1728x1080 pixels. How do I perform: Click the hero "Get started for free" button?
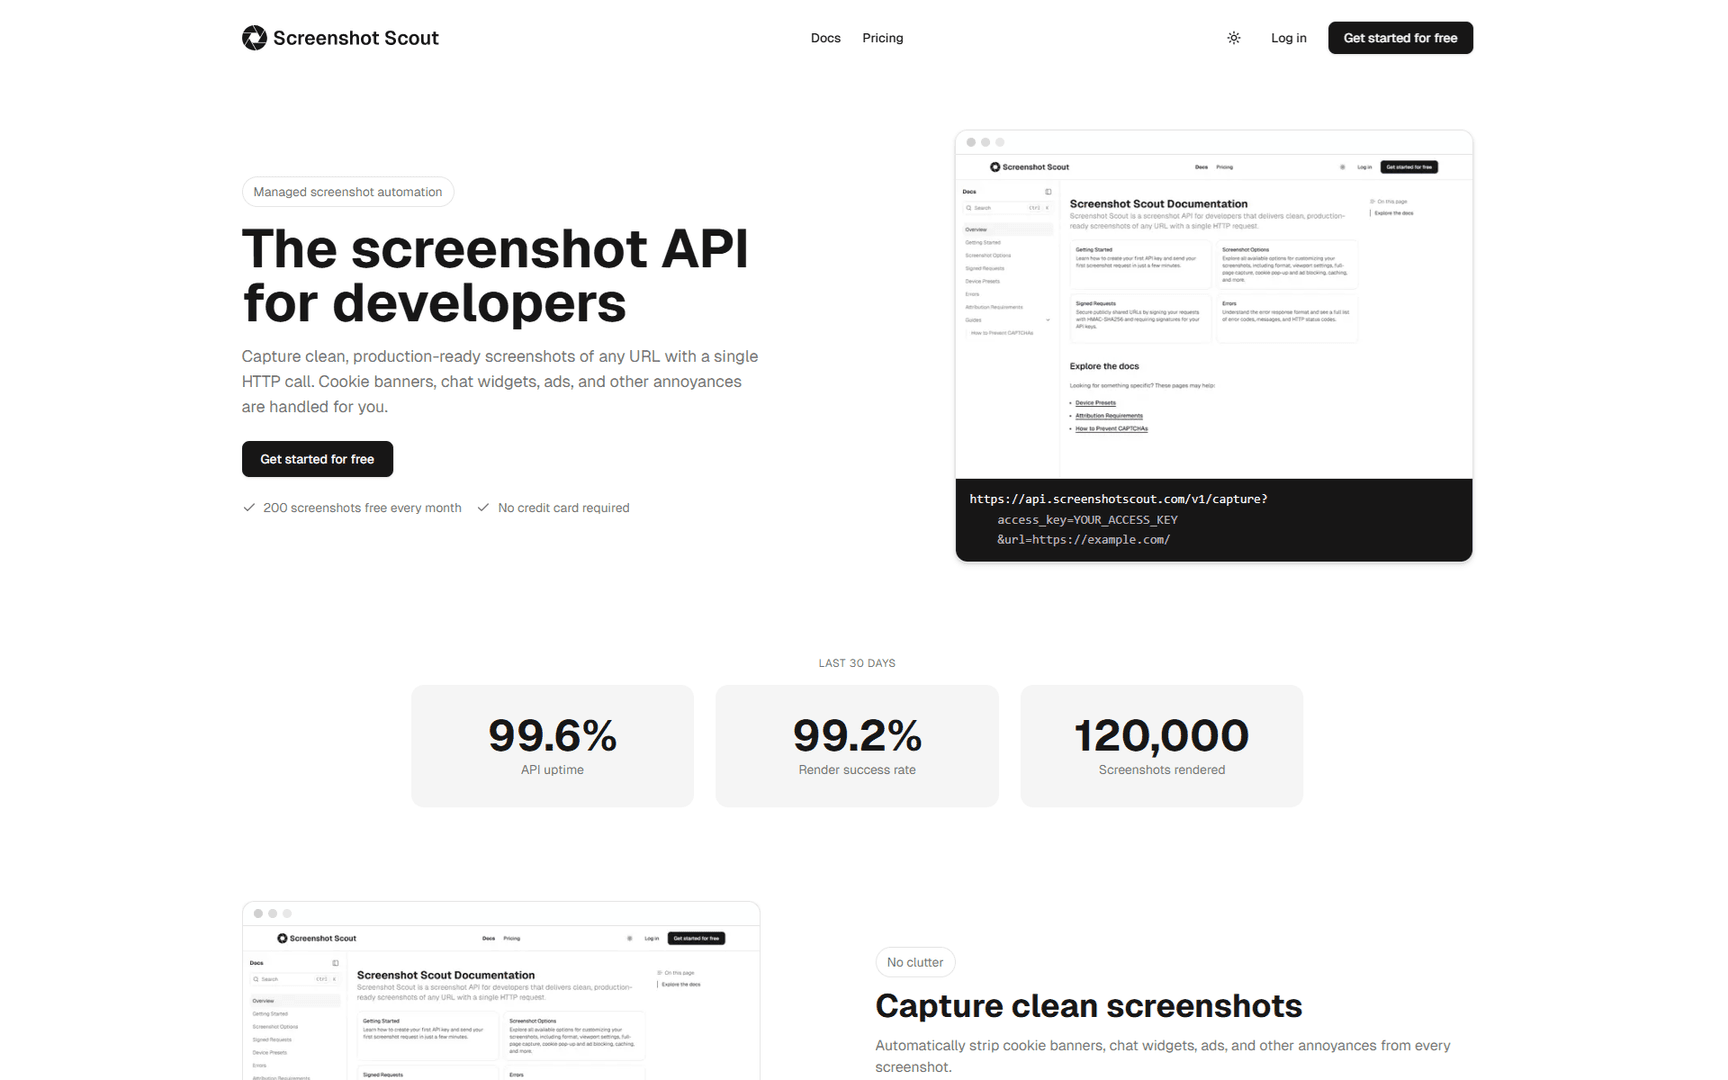click(x=317, y=459)
